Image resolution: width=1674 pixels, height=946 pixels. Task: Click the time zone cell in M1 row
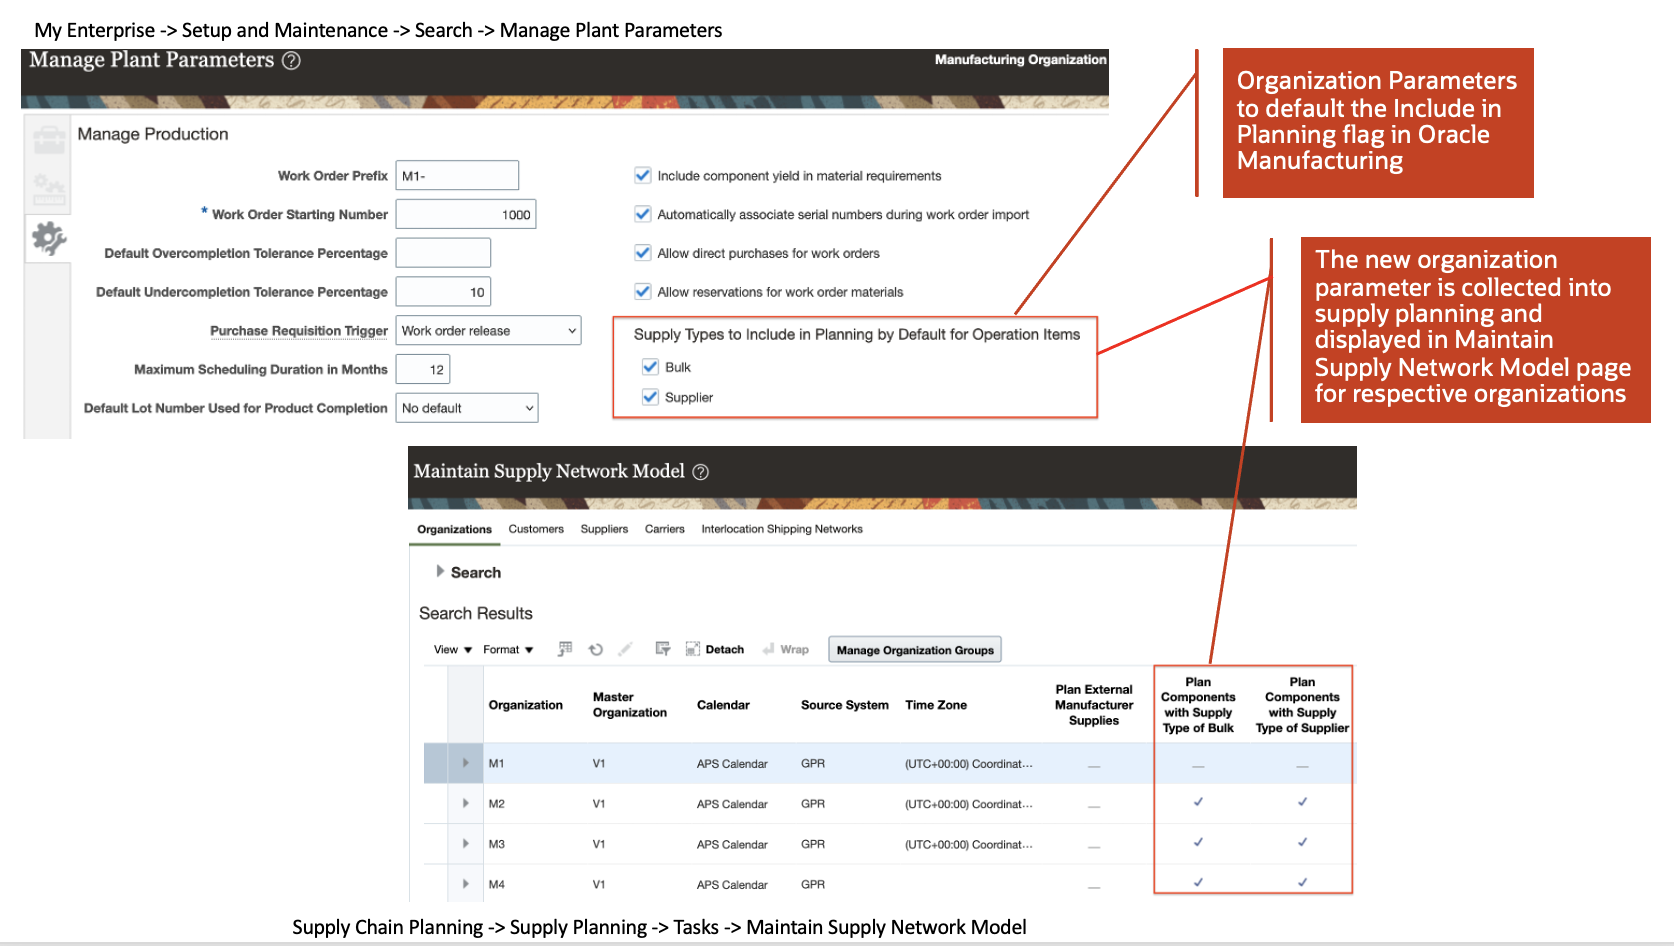point(969,763)
